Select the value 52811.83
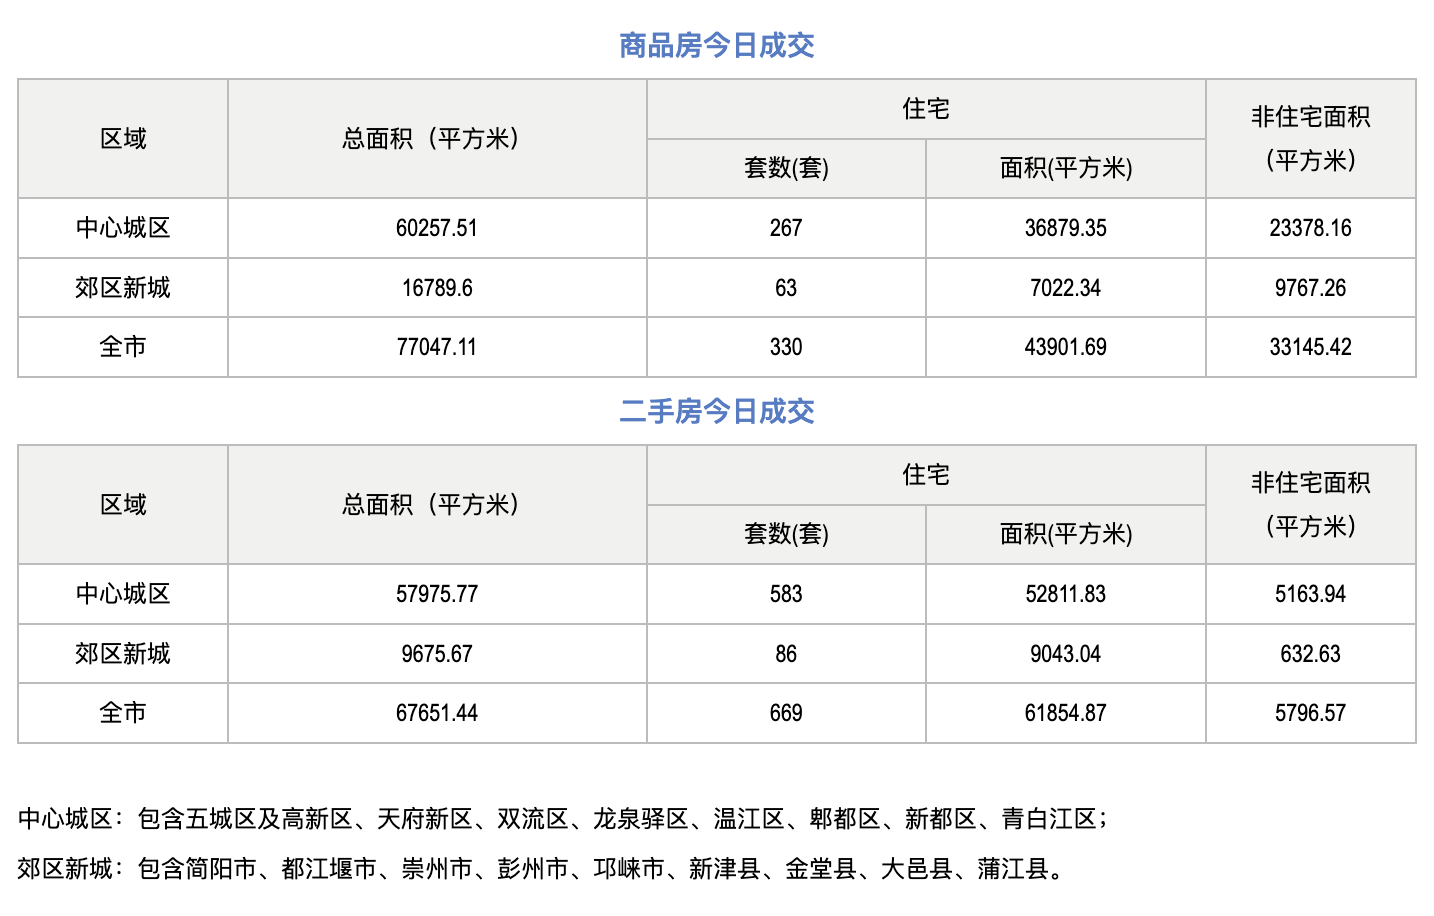This screenshot has height=916, width=1434. click(1066, 594)
